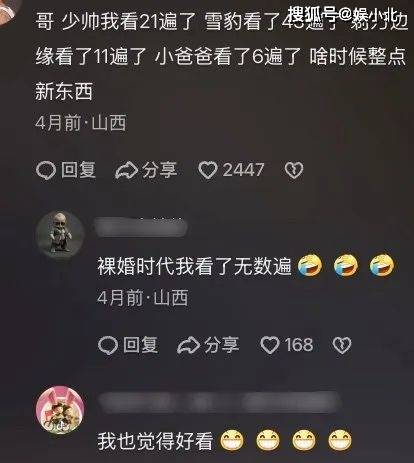Tap share arrow under 裸婚时代 comment
The width and height of the screenshot is (414, 463).
tap(188, 345)
